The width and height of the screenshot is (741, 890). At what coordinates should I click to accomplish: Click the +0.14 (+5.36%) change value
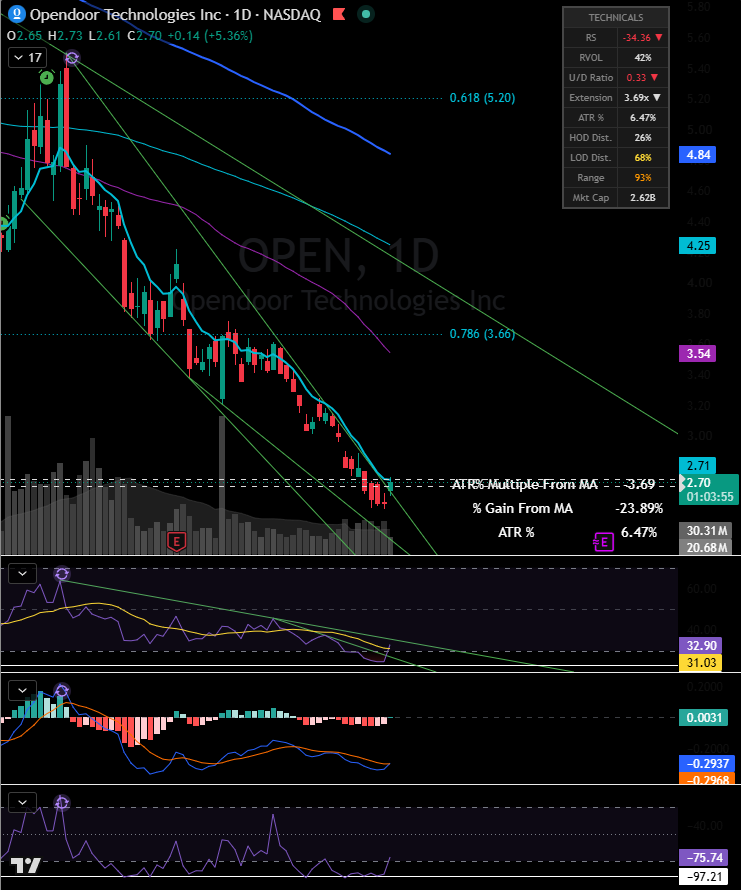point(210,36)
